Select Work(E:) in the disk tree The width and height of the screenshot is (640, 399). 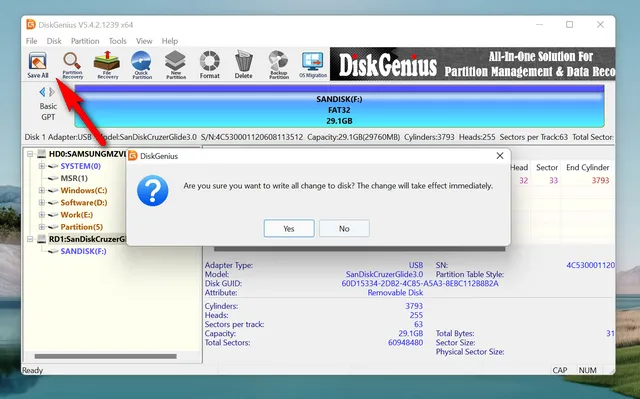point(77,215)
